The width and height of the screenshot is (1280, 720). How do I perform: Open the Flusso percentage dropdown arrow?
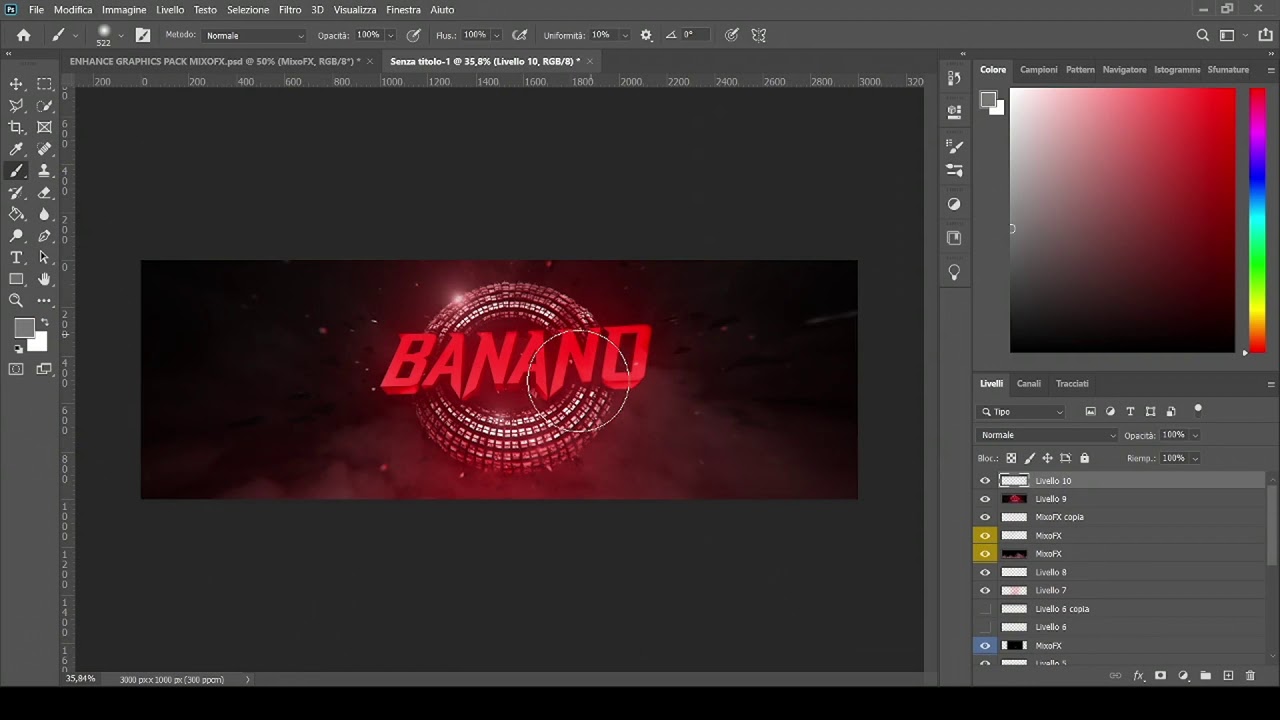496,35
